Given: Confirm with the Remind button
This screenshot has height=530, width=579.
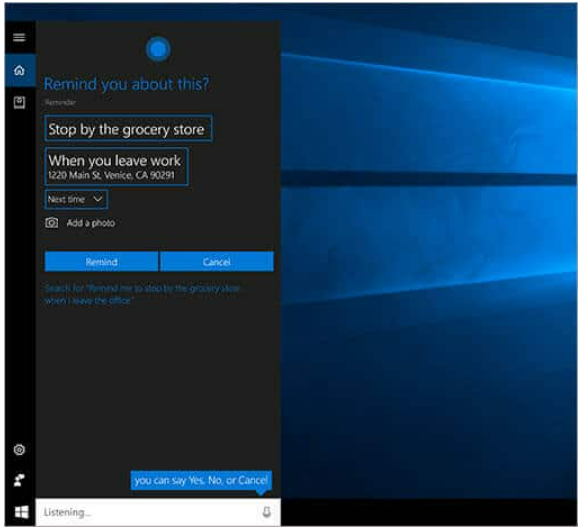Looking at the screenshot, I should pos(102,262).
